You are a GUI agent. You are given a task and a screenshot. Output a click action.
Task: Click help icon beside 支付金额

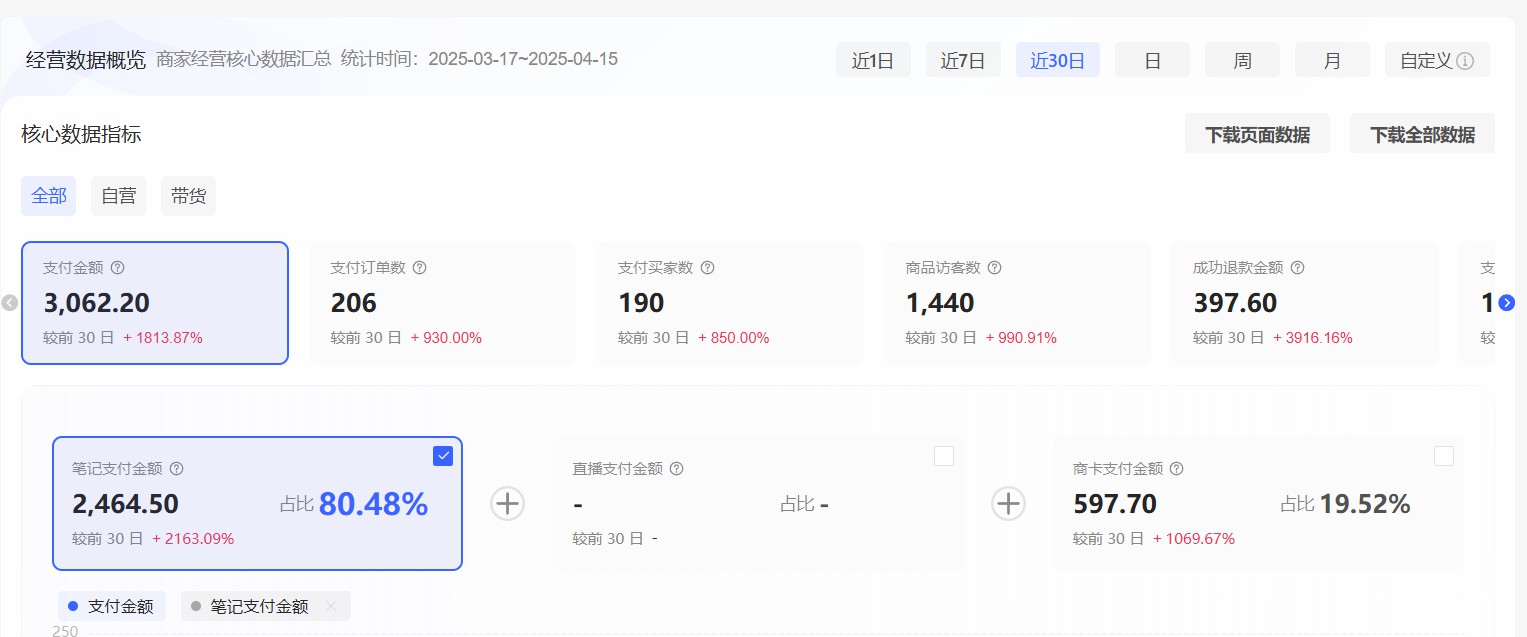[117, 268]
